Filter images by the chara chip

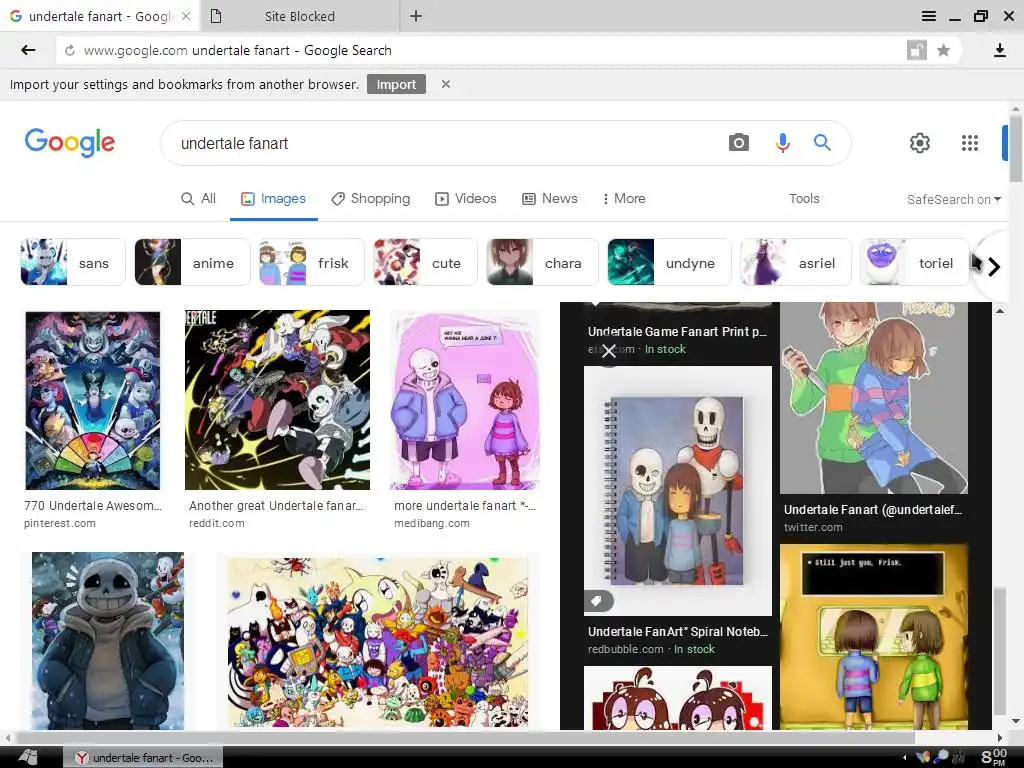(x=542, y=263)
